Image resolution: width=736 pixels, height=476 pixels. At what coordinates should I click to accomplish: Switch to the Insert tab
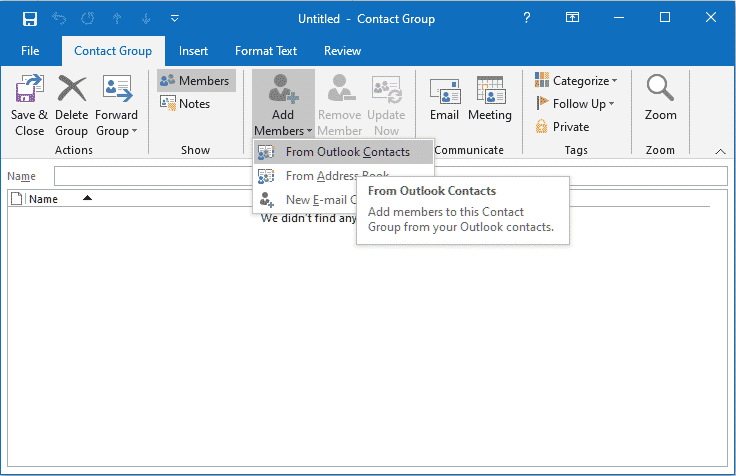tap(193, 51)
